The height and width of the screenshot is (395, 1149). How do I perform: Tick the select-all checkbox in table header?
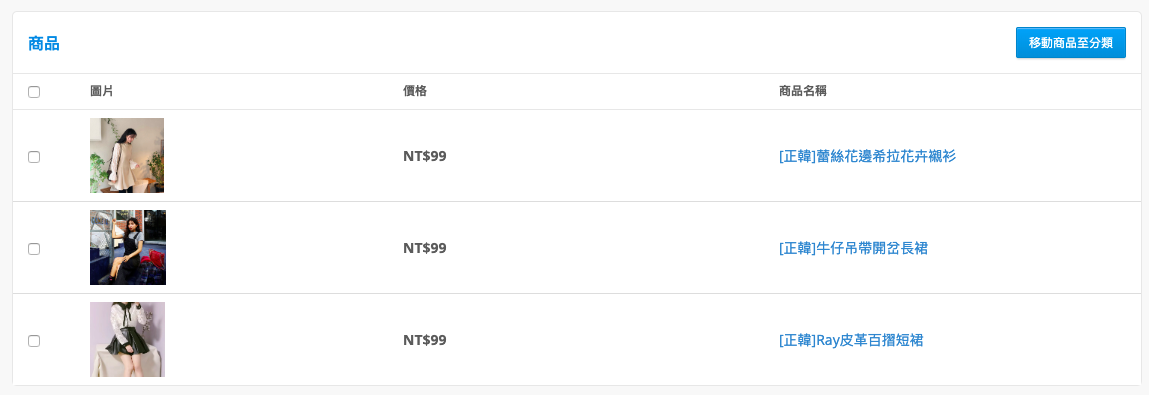pos(34,92)
